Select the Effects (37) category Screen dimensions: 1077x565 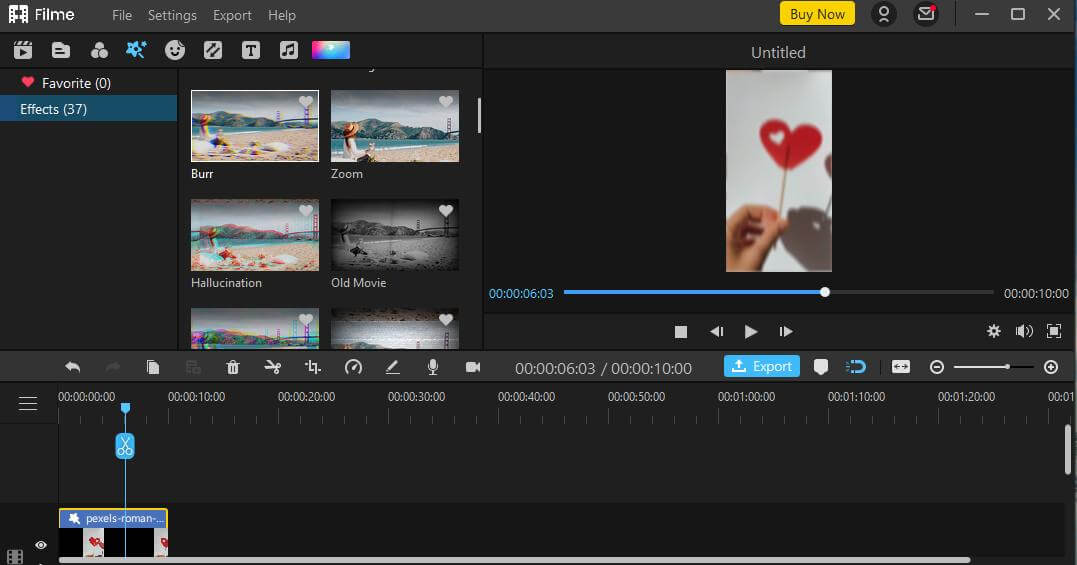click(89, 109)
